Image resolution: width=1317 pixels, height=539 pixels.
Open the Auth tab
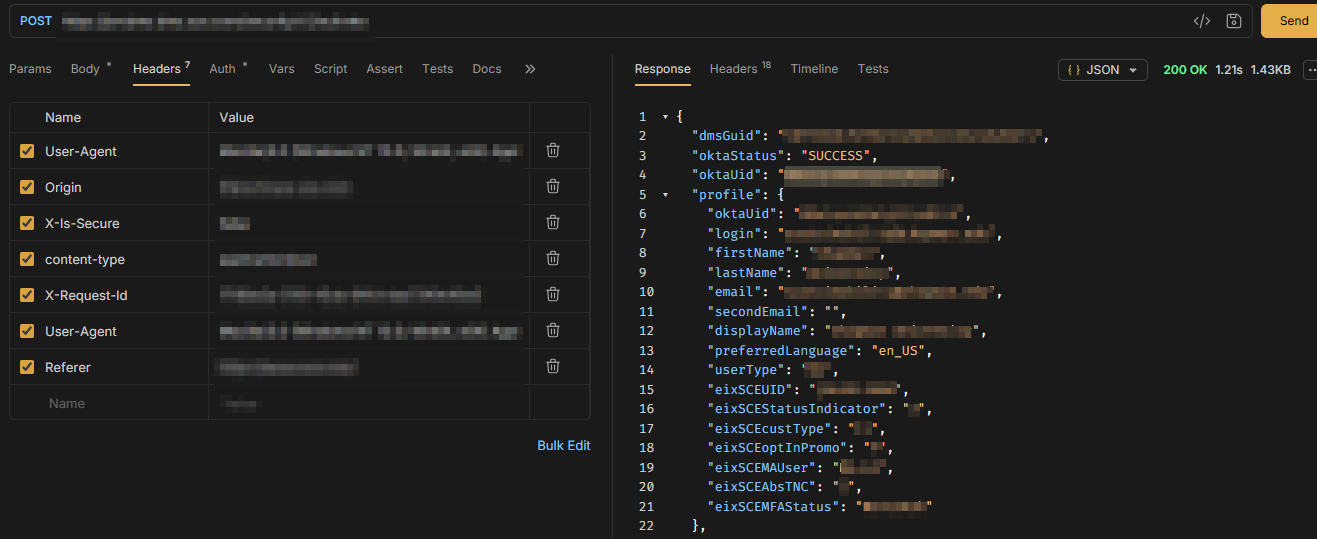pyautogui.click(x=228, y=69)
